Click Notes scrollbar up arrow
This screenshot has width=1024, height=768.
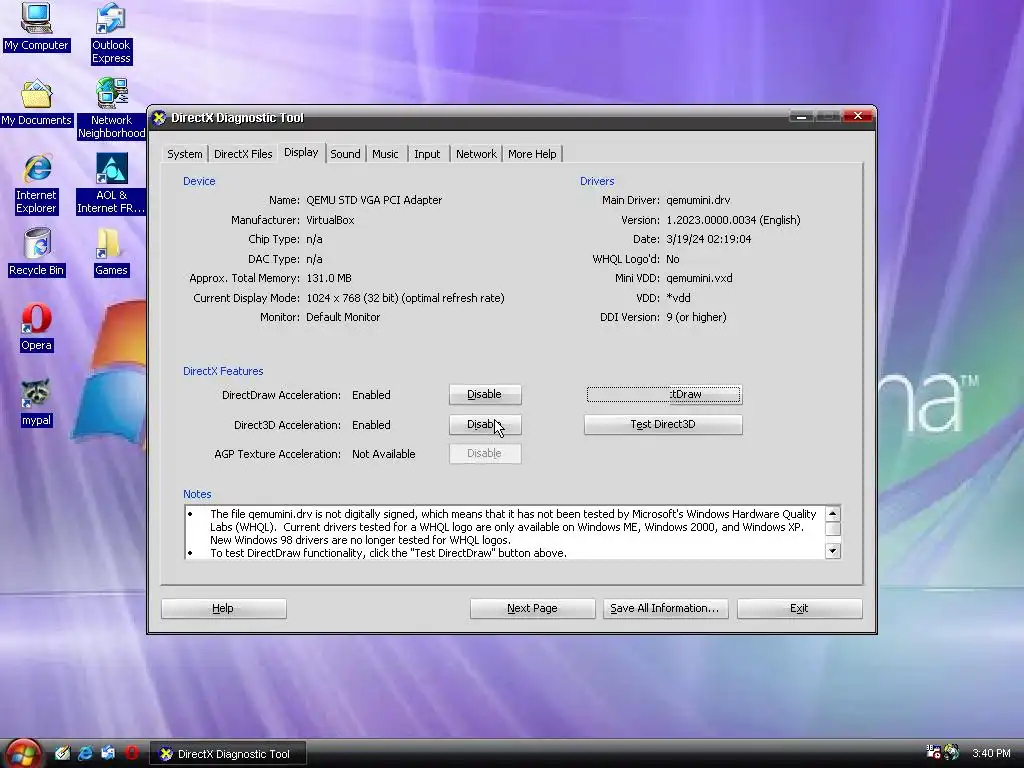click(x=833, y=513)
